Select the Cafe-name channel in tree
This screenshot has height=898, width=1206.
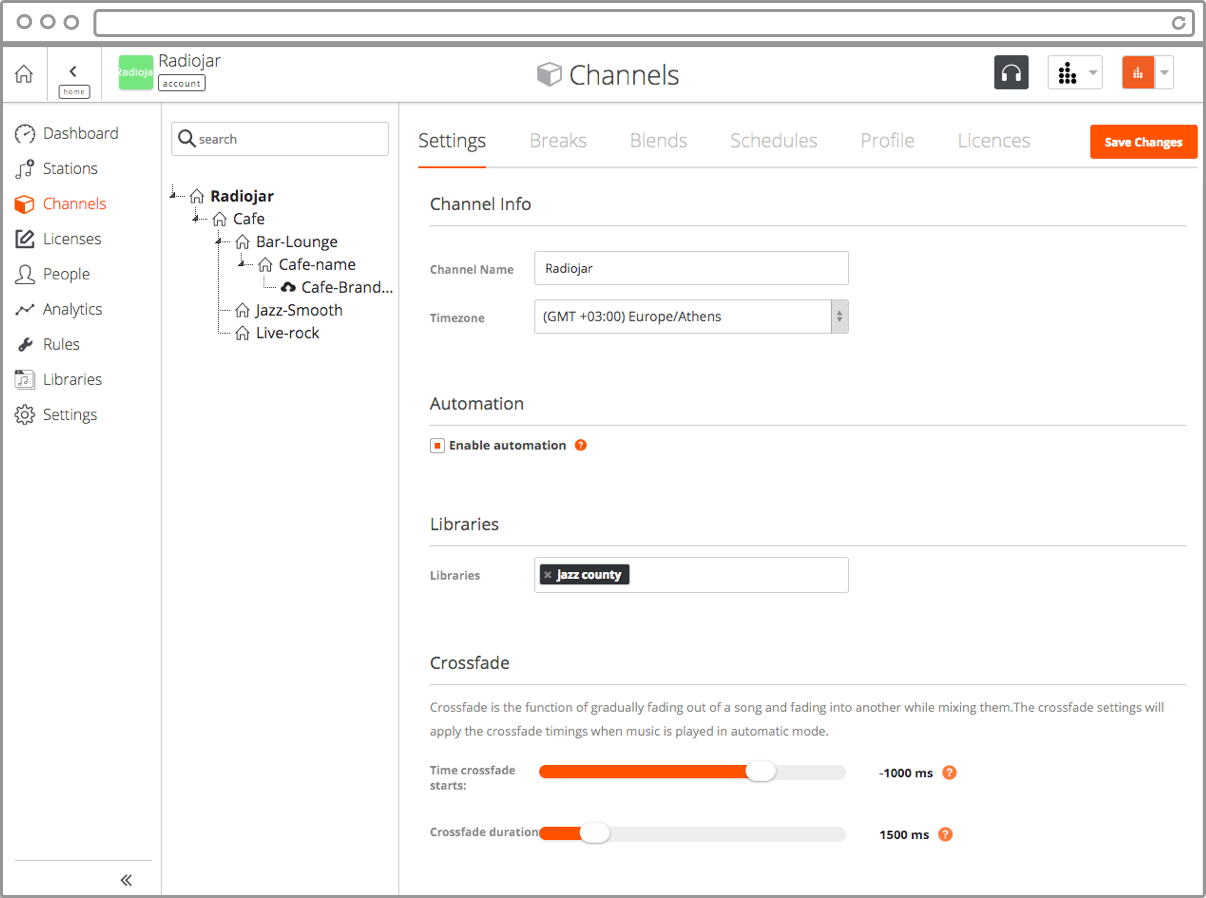[x=317, y=265]
